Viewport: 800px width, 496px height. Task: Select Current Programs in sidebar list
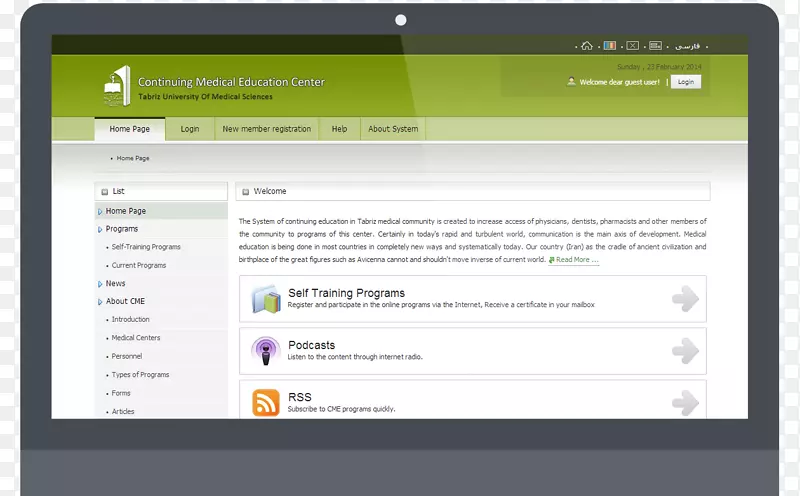pyautogui.click(x=138, y=266)
